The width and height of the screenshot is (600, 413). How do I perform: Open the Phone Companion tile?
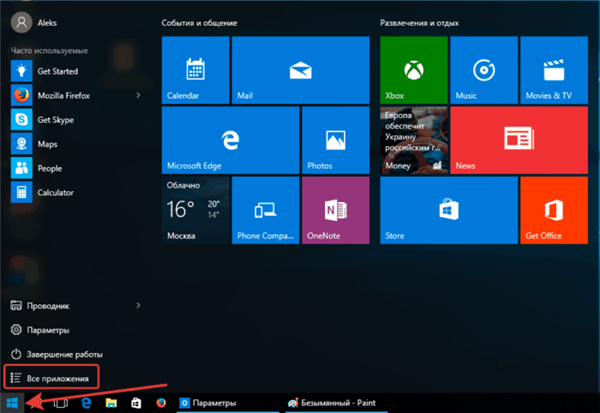click(266, 210)
